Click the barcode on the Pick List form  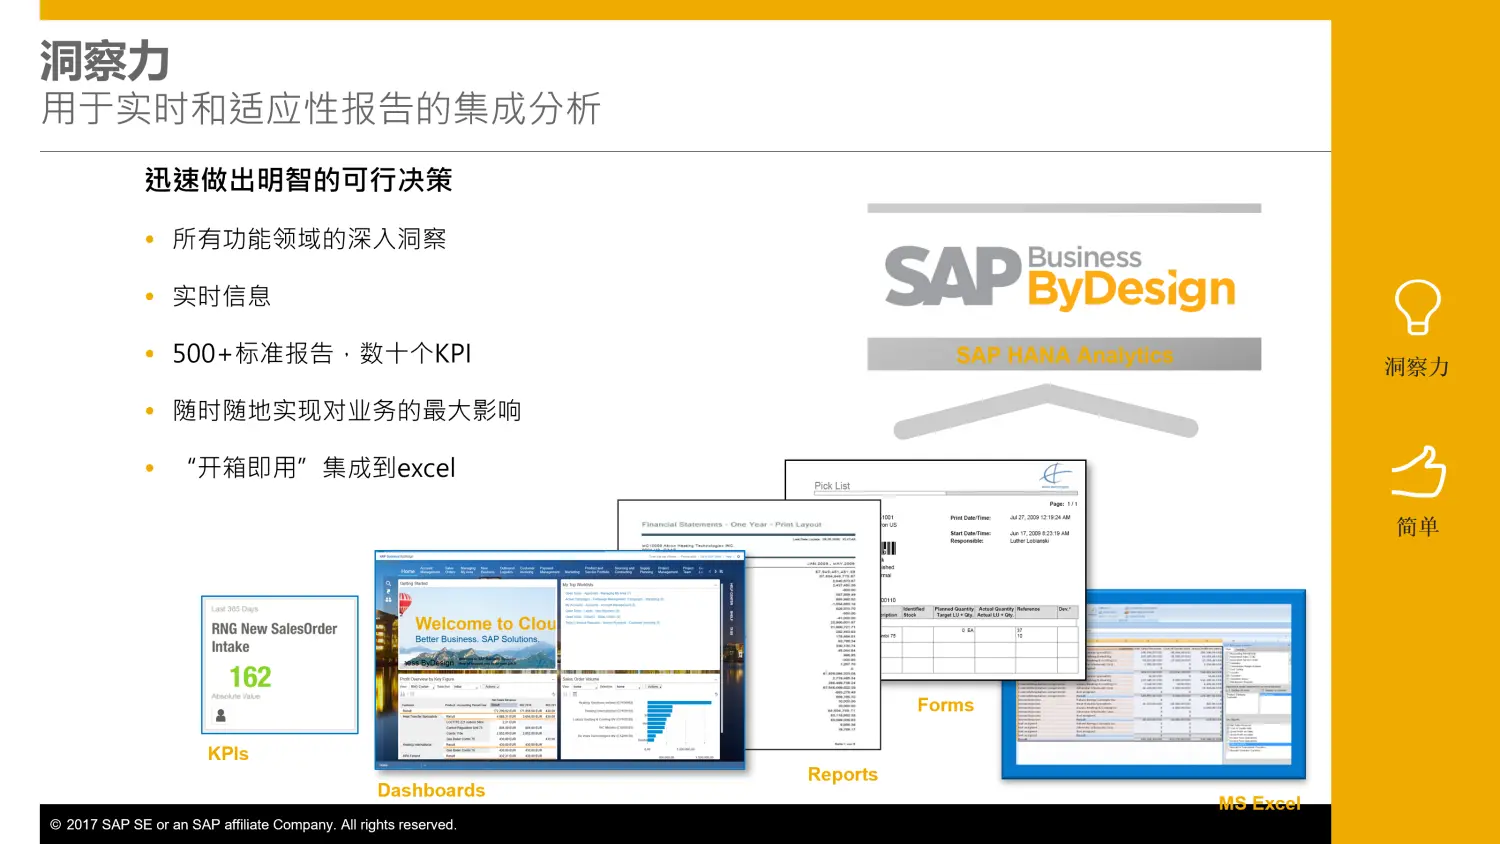click(x=888, y=548)
